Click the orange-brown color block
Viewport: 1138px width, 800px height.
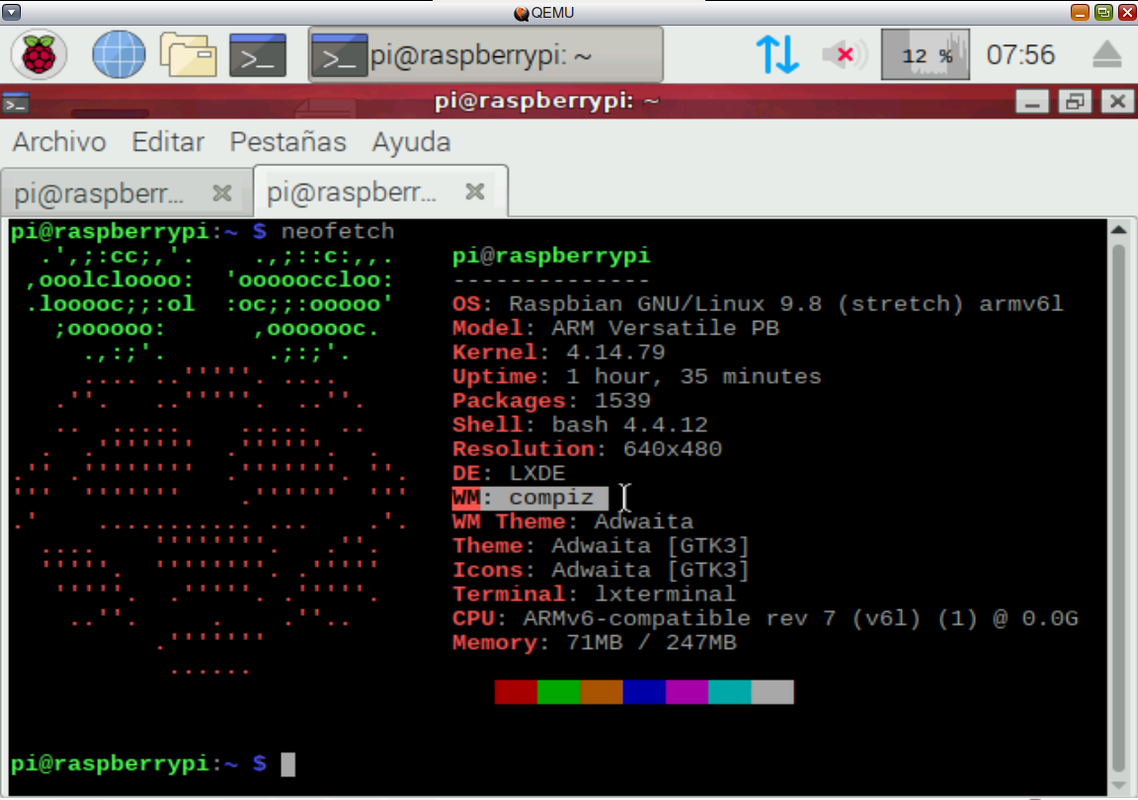[x=602, y=692]
